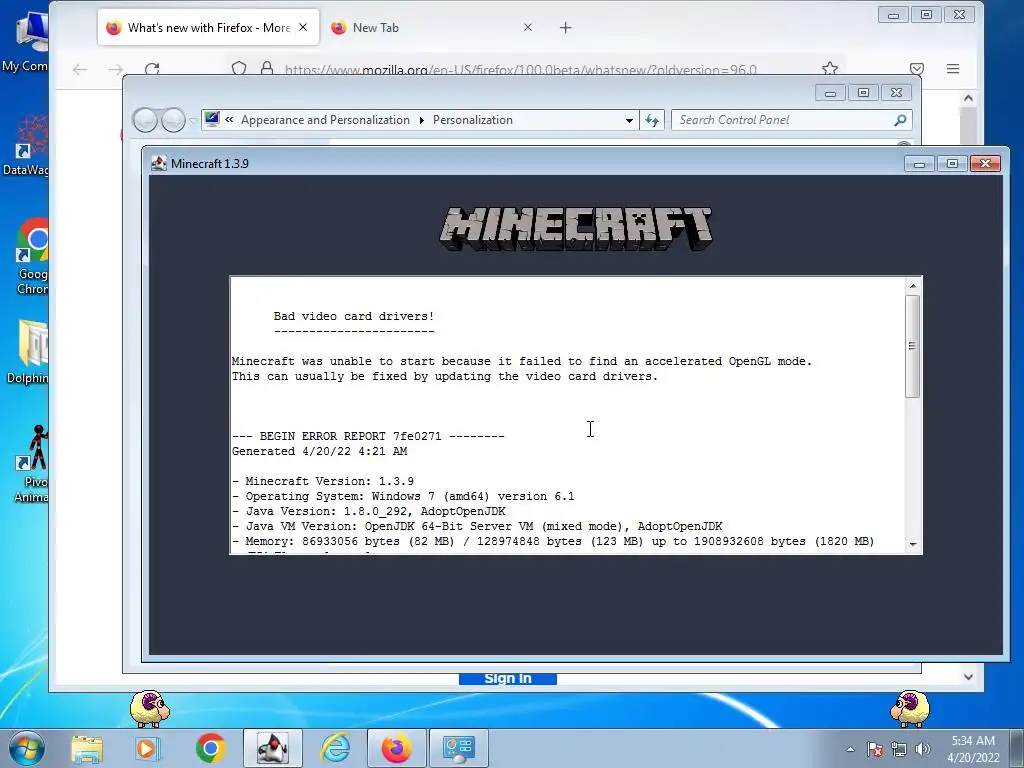The height and width of the screenshot is (768, 1024).
Task: Switch to Firefox from the taskbar
Action: [x=396, y=748]
